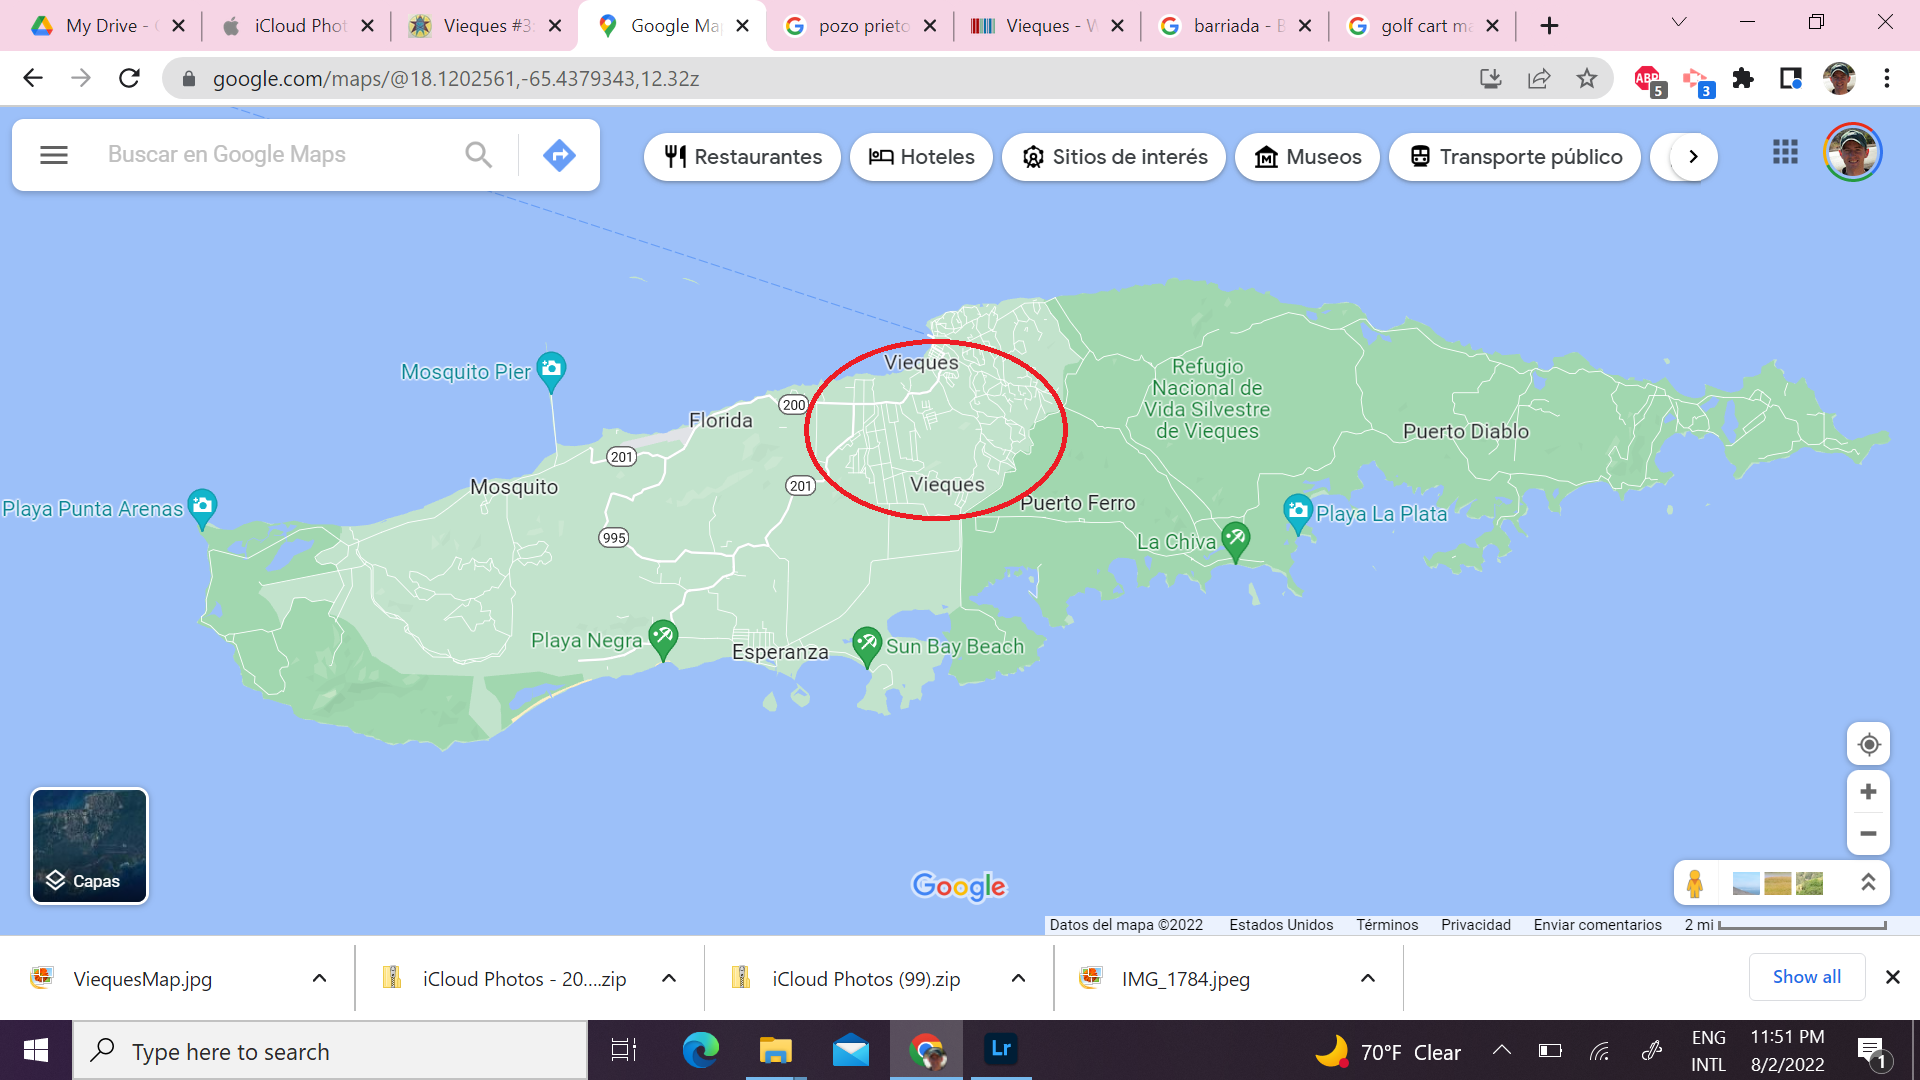Share this page from the address bar

1539,78
